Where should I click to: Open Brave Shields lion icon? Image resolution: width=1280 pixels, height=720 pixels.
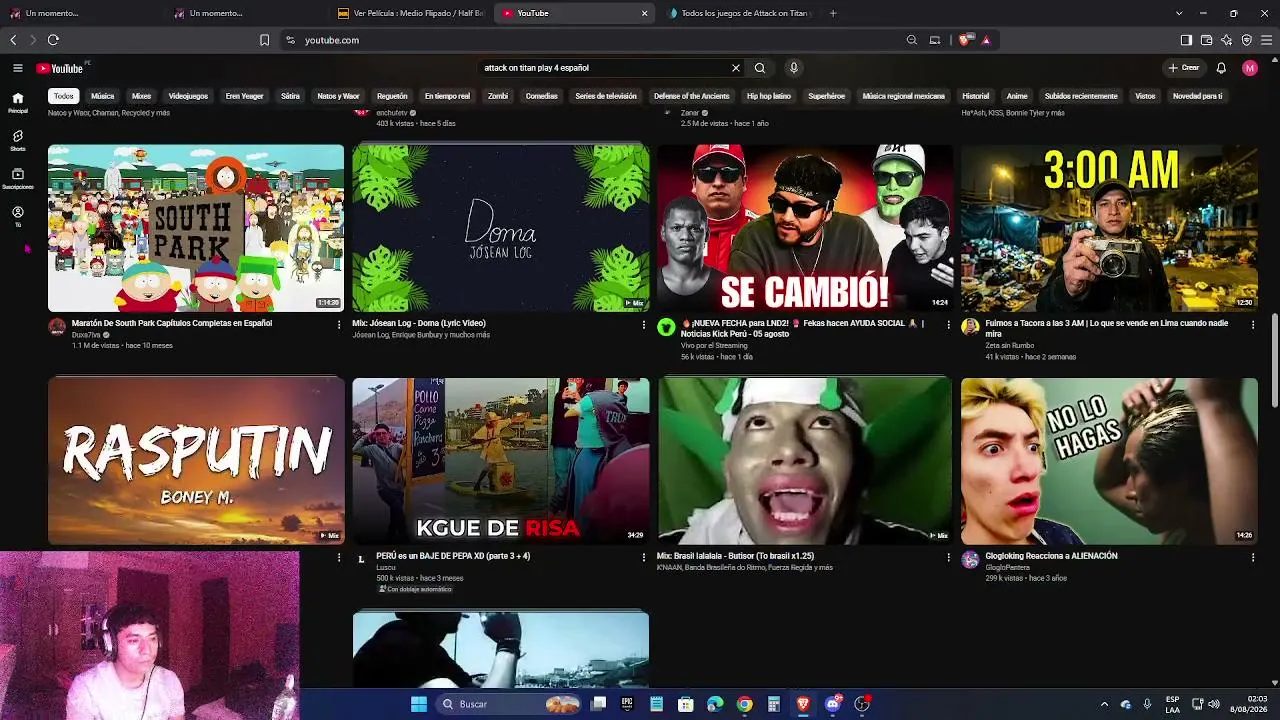964,40
